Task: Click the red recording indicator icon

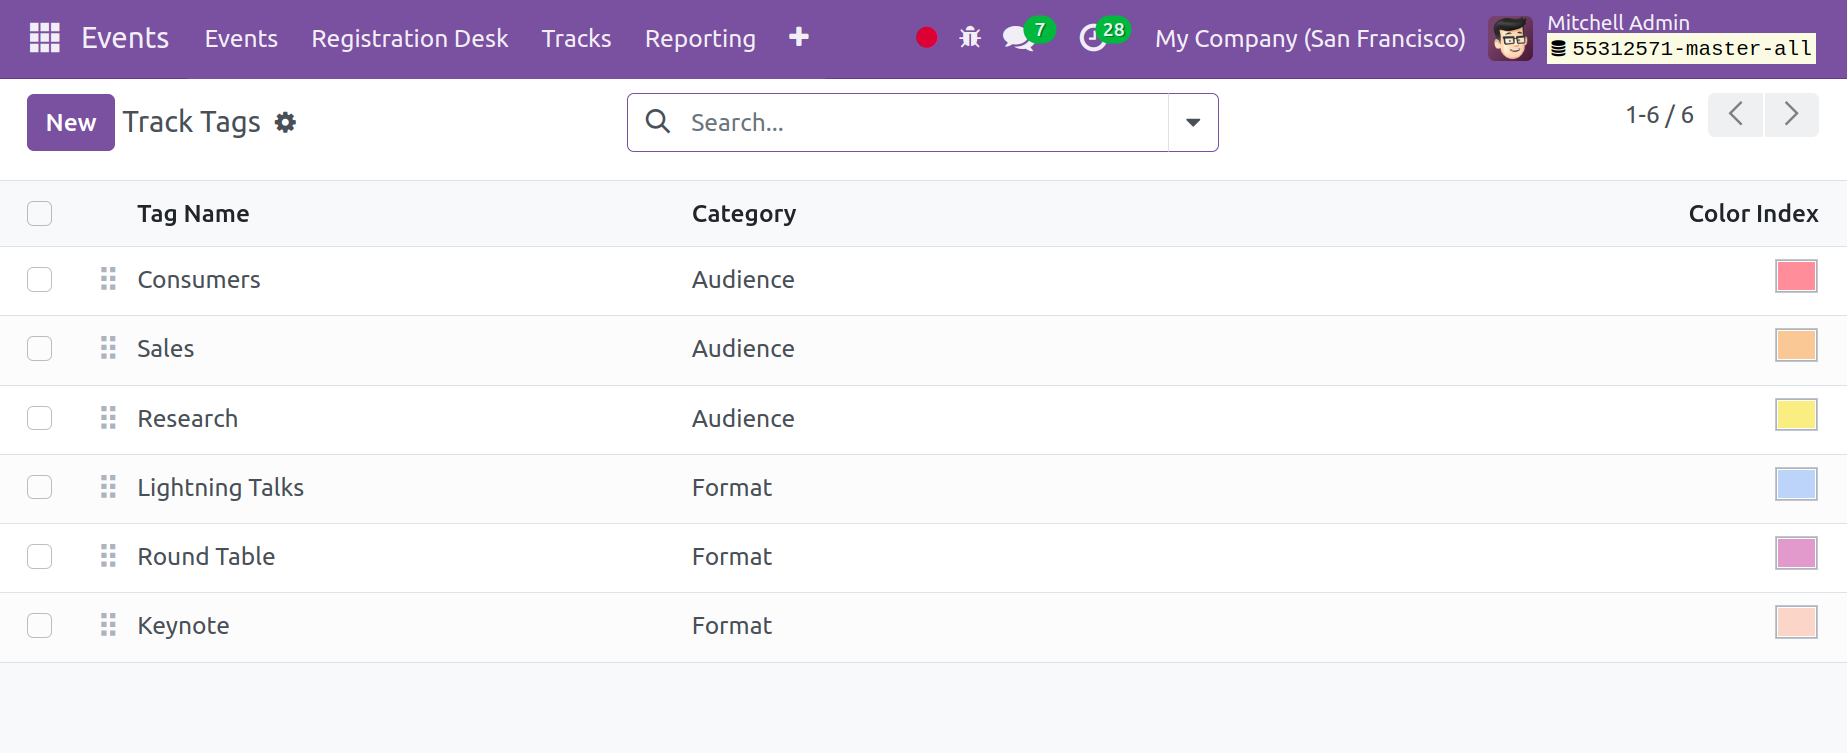Action: (x=927, y=38)
